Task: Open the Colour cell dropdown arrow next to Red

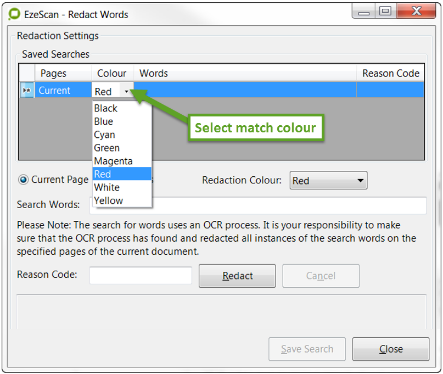Action: point(126,91)
